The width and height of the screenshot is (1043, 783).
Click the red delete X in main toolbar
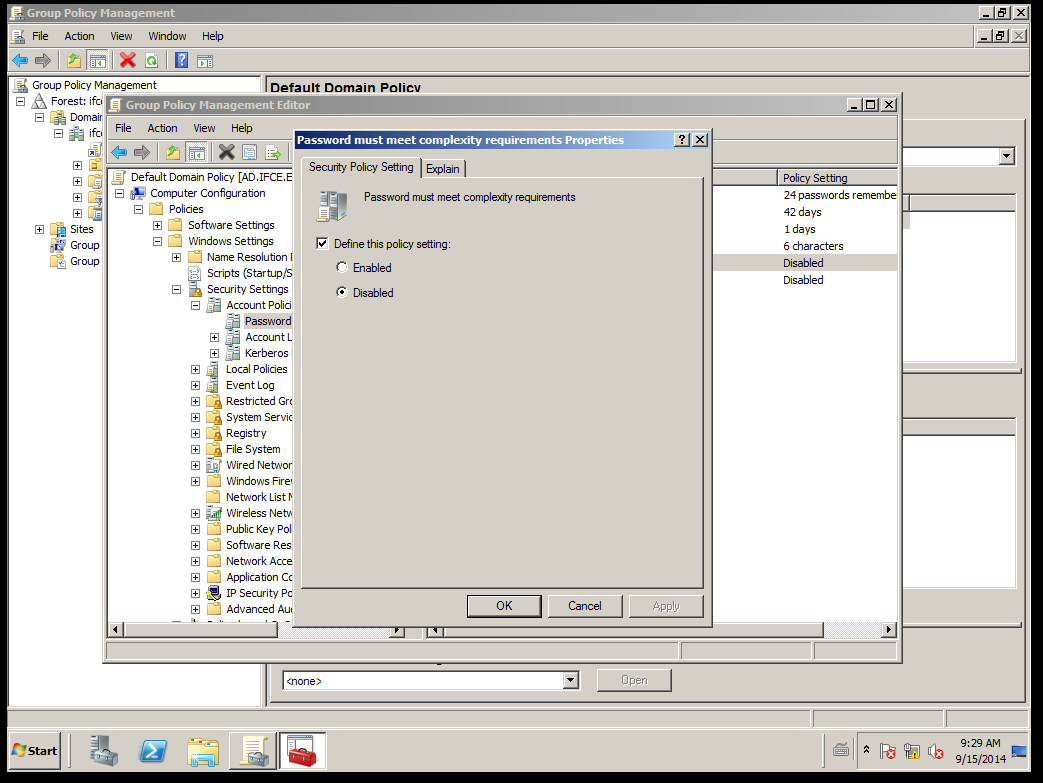[x=128, y=61]
